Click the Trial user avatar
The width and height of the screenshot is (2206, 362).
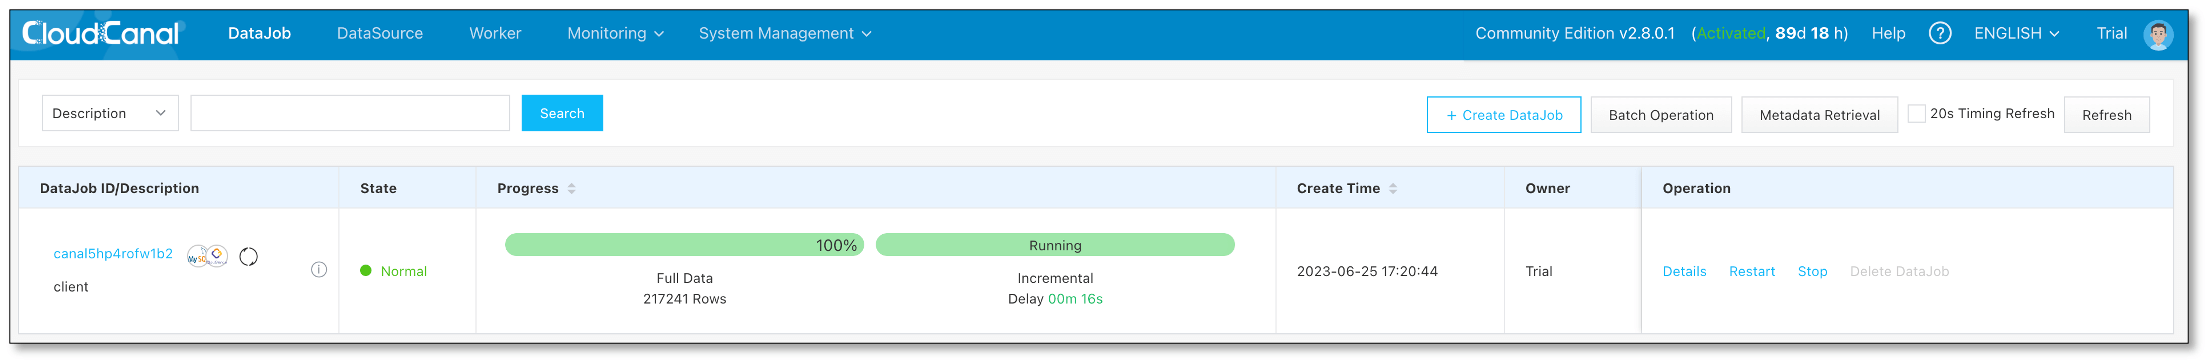point(2158,34)
